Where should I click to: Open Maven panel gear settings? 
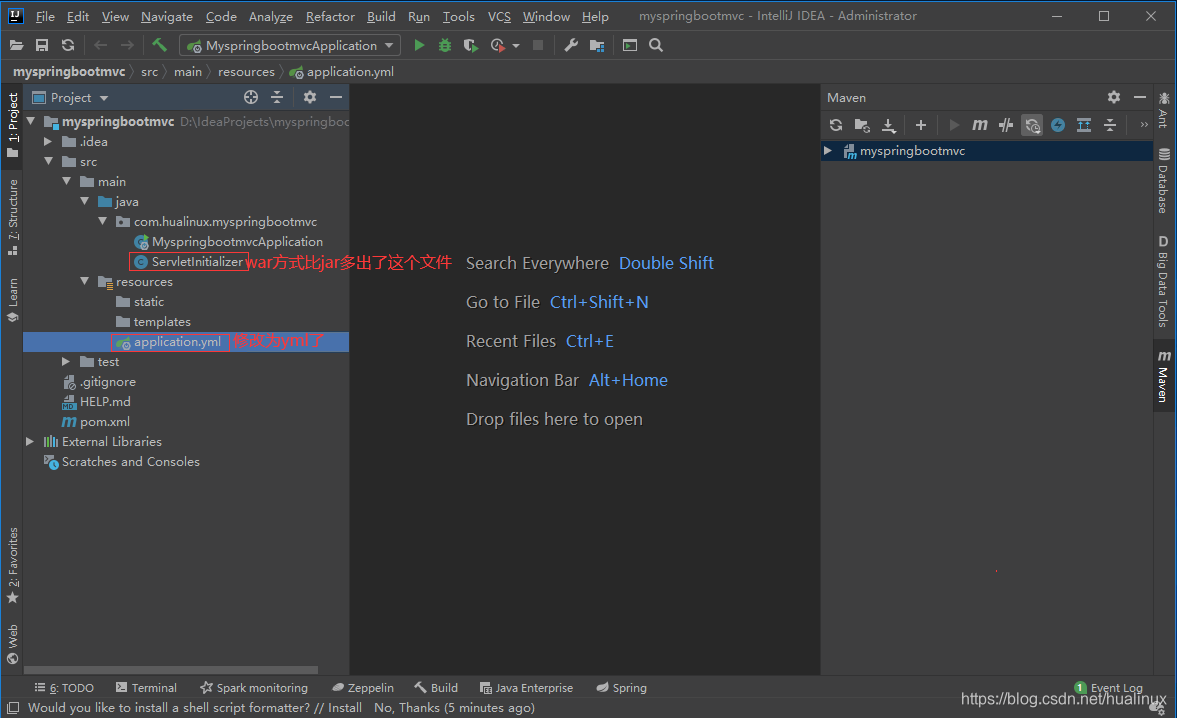coord(1114,98)
